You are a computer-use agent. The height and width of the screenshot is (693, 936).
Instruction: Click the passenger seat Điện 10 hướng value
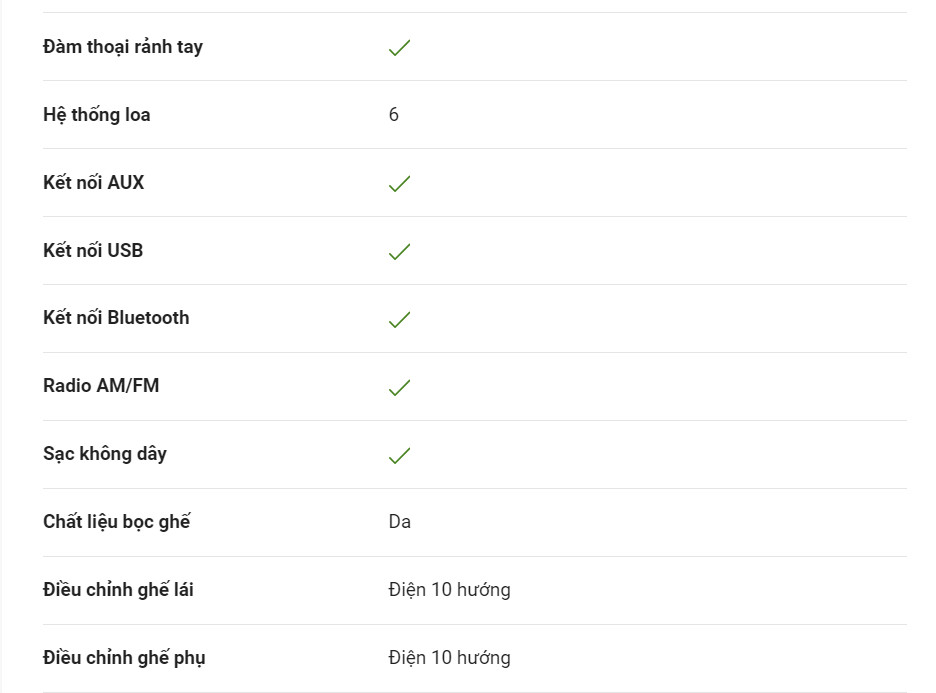(449, 658)
